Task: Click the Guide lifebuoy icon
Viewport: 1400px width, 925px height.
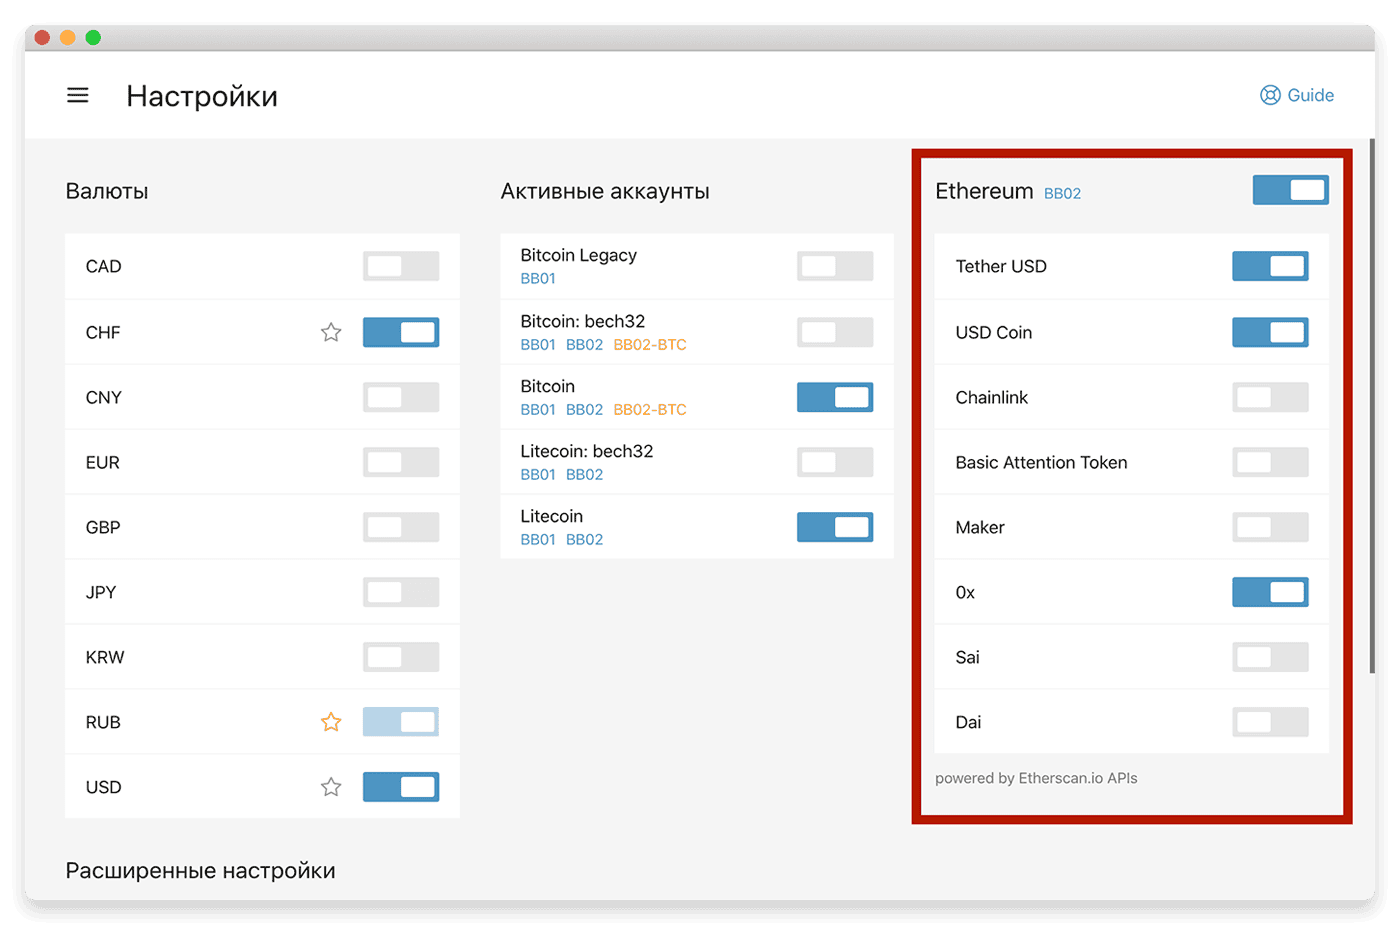Action: pos(1270,95)
